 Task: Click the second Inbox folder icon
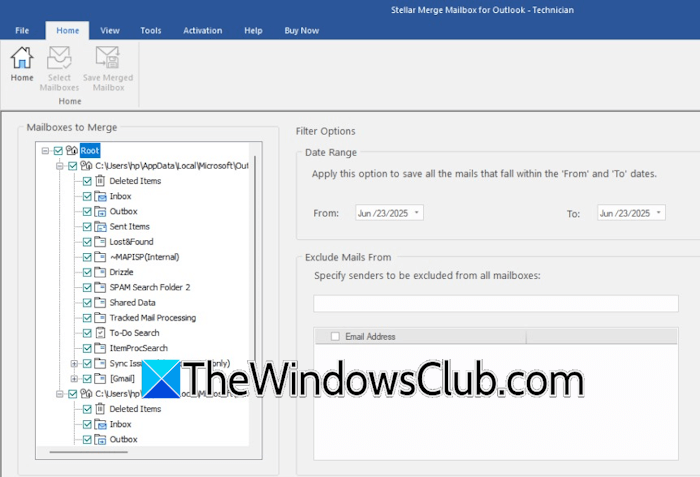tap(100, 424)
